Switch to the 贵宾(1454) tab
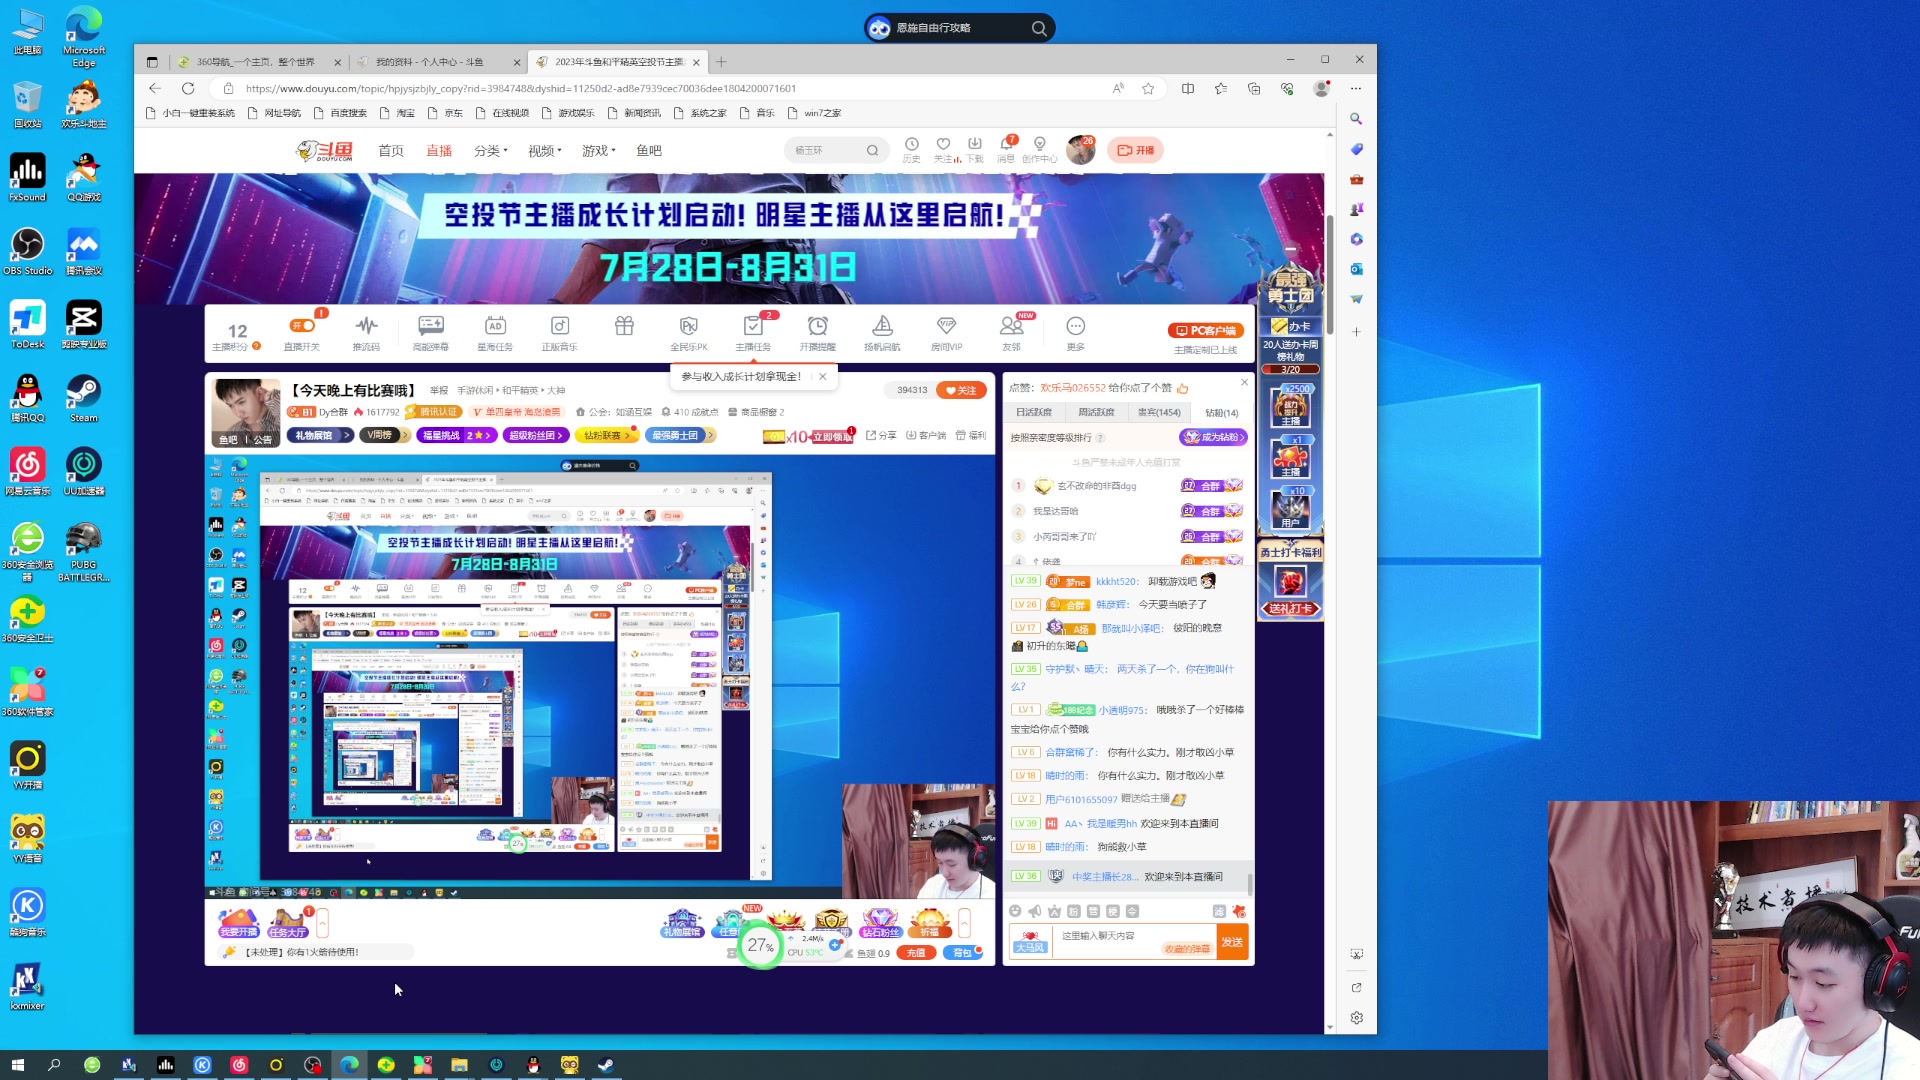Viewport: 1920px width, 1080px height. pyautogui.click(x=1159, y=412)
